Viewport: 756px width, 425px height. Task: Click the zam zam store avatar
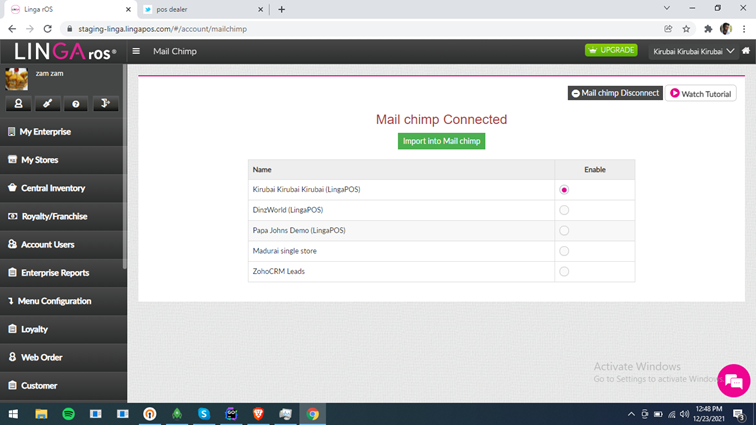[16, 79]
